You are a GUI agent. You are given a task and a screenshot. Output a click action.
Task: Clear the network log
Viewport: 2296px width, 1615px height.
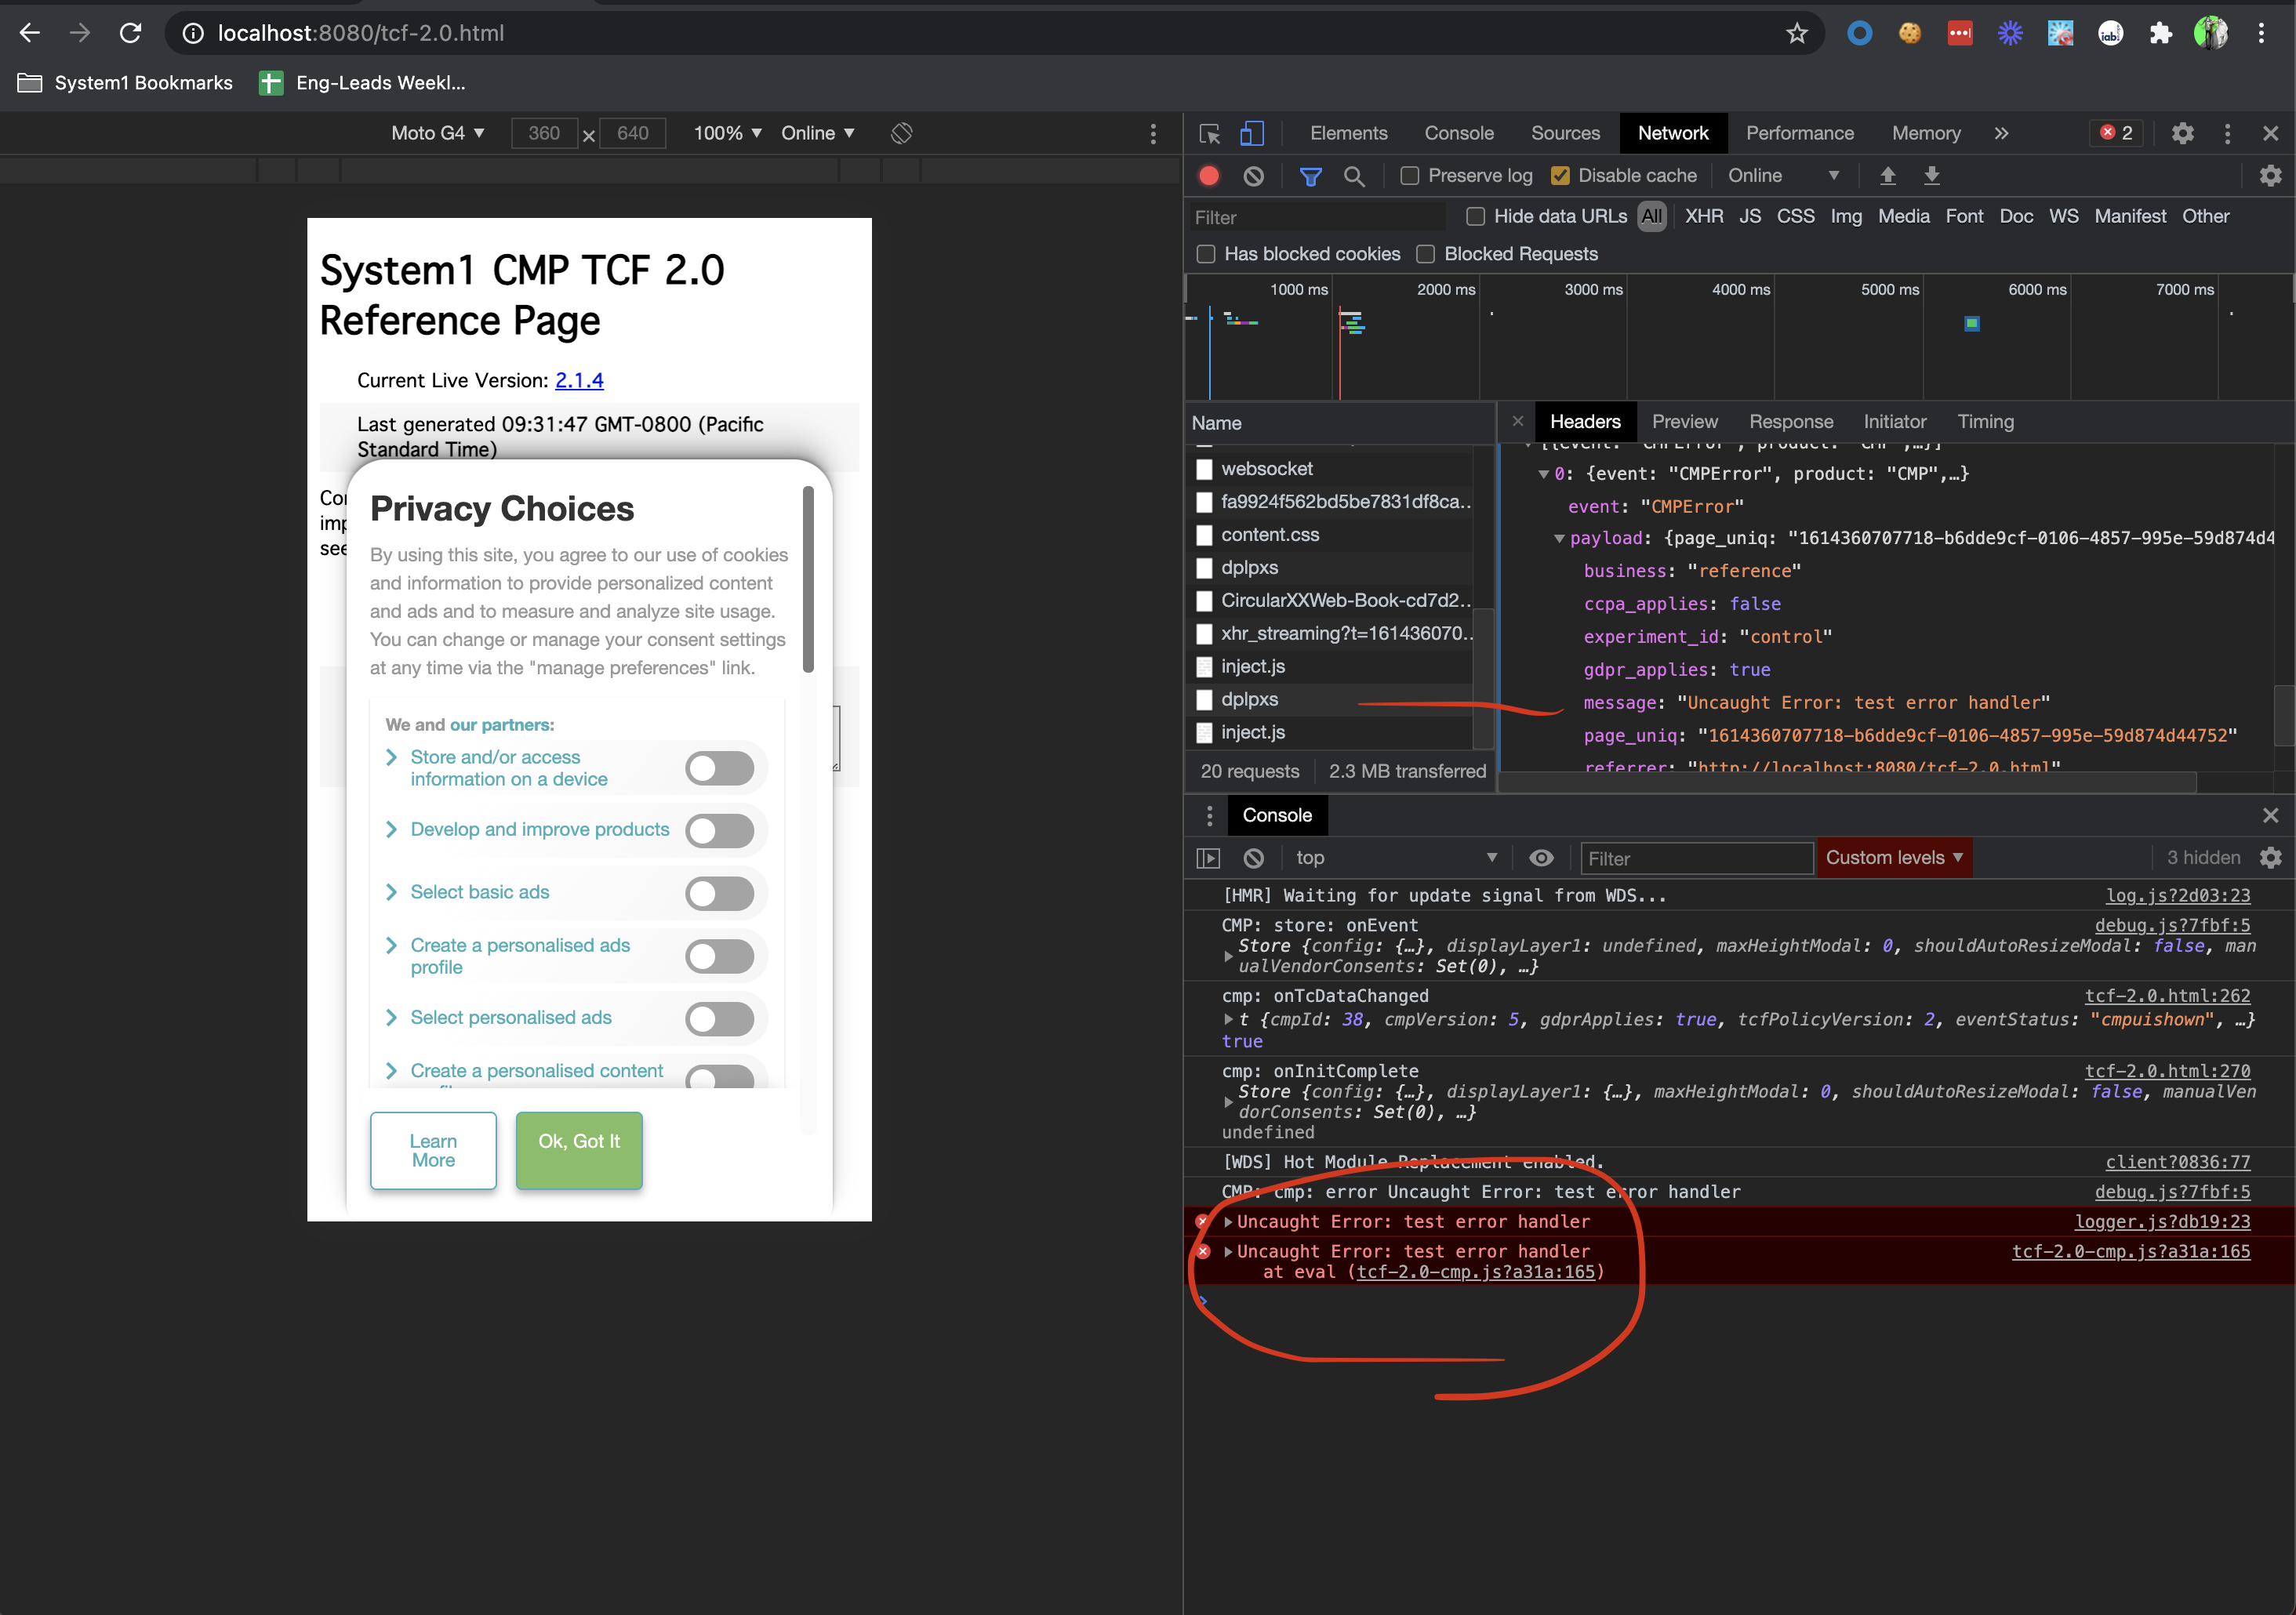tap(1253, 176)
